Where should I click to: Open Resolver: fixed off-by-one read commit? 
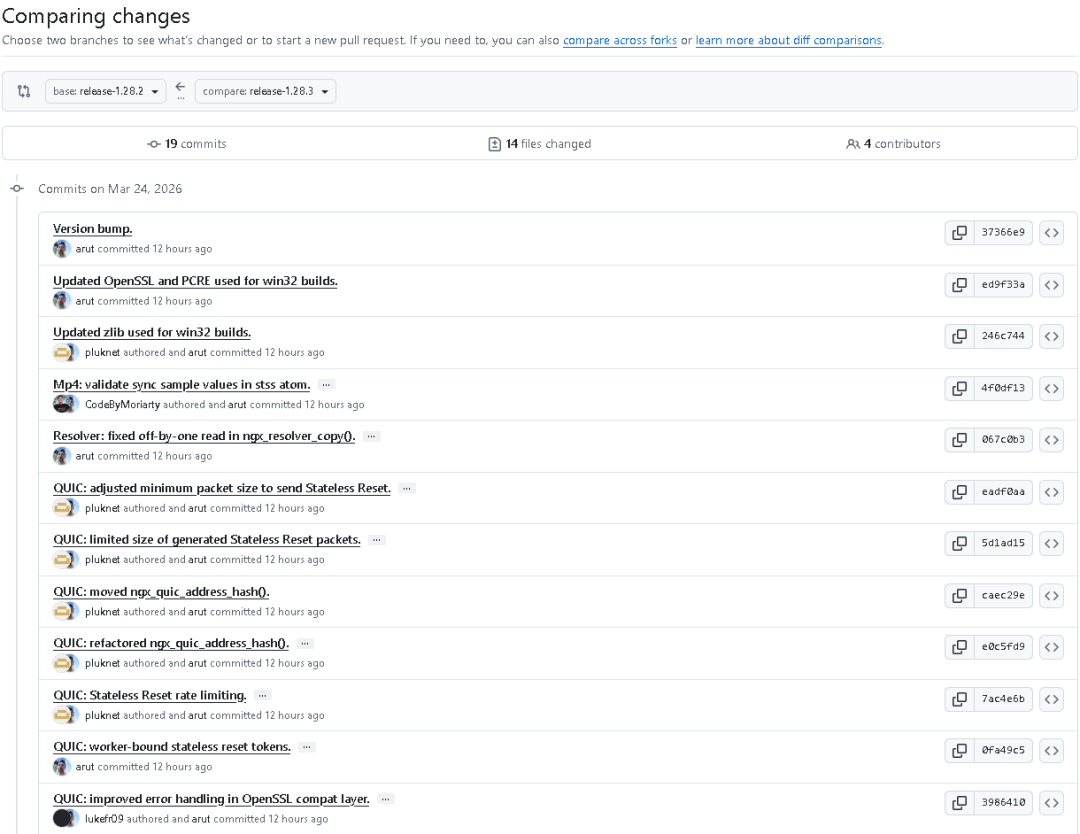(204, 436)
